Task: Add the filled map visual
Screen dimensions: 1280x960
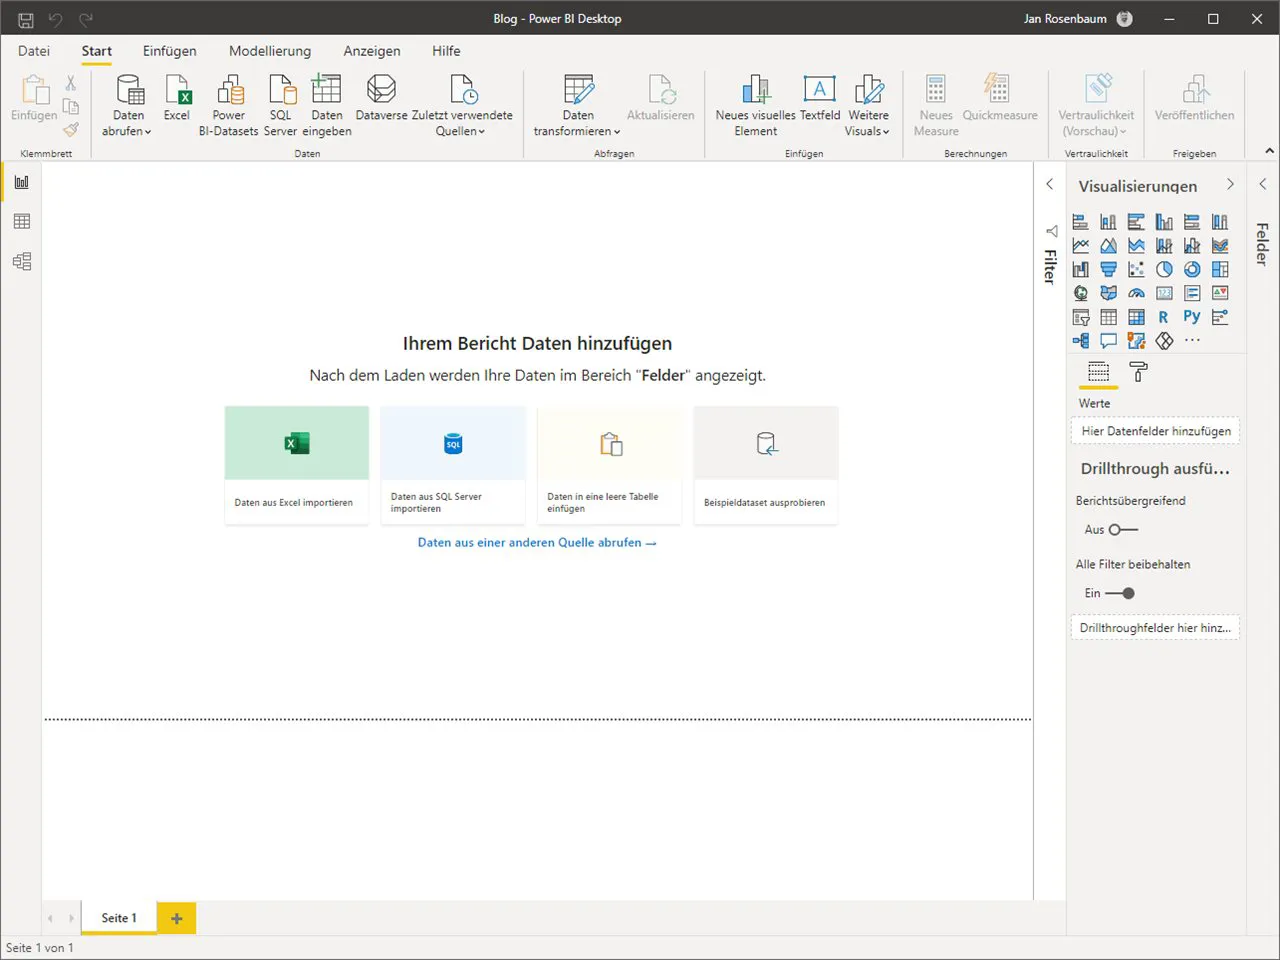Action: coord(1108,293)
